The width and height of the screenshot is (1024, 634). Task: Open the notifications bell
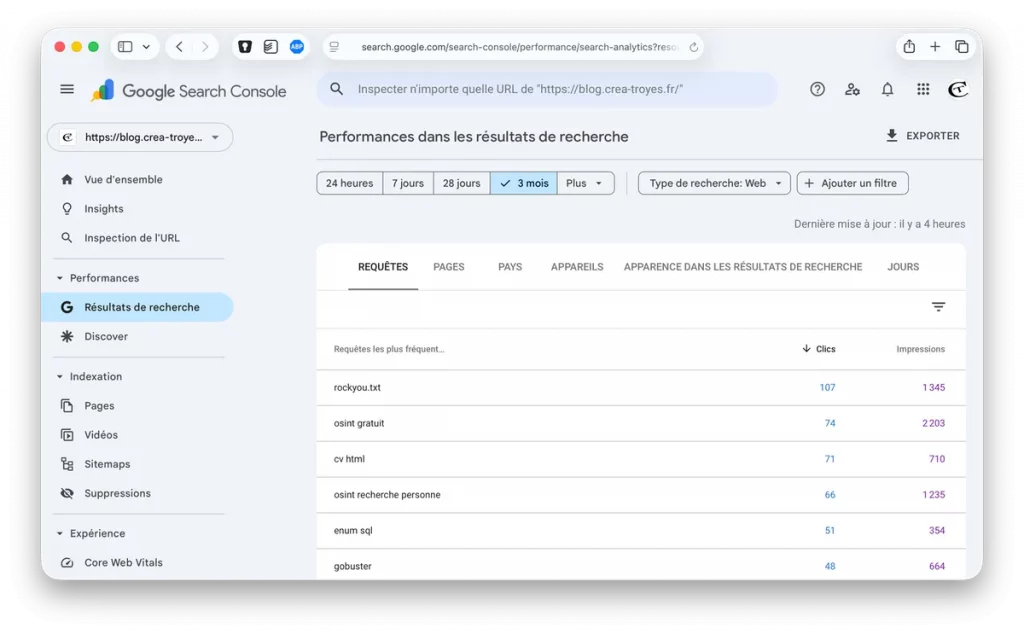887,89
